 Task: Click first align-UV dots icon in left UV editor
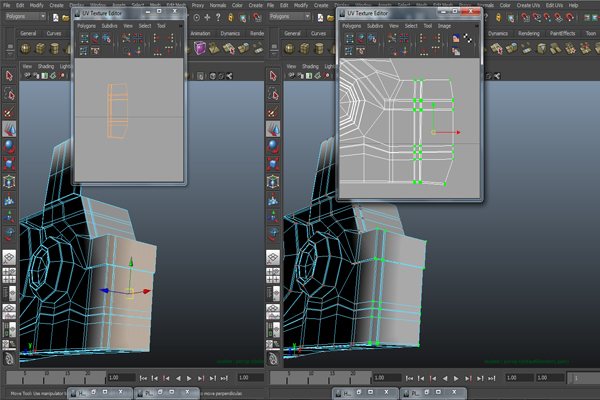pos(157,38)
